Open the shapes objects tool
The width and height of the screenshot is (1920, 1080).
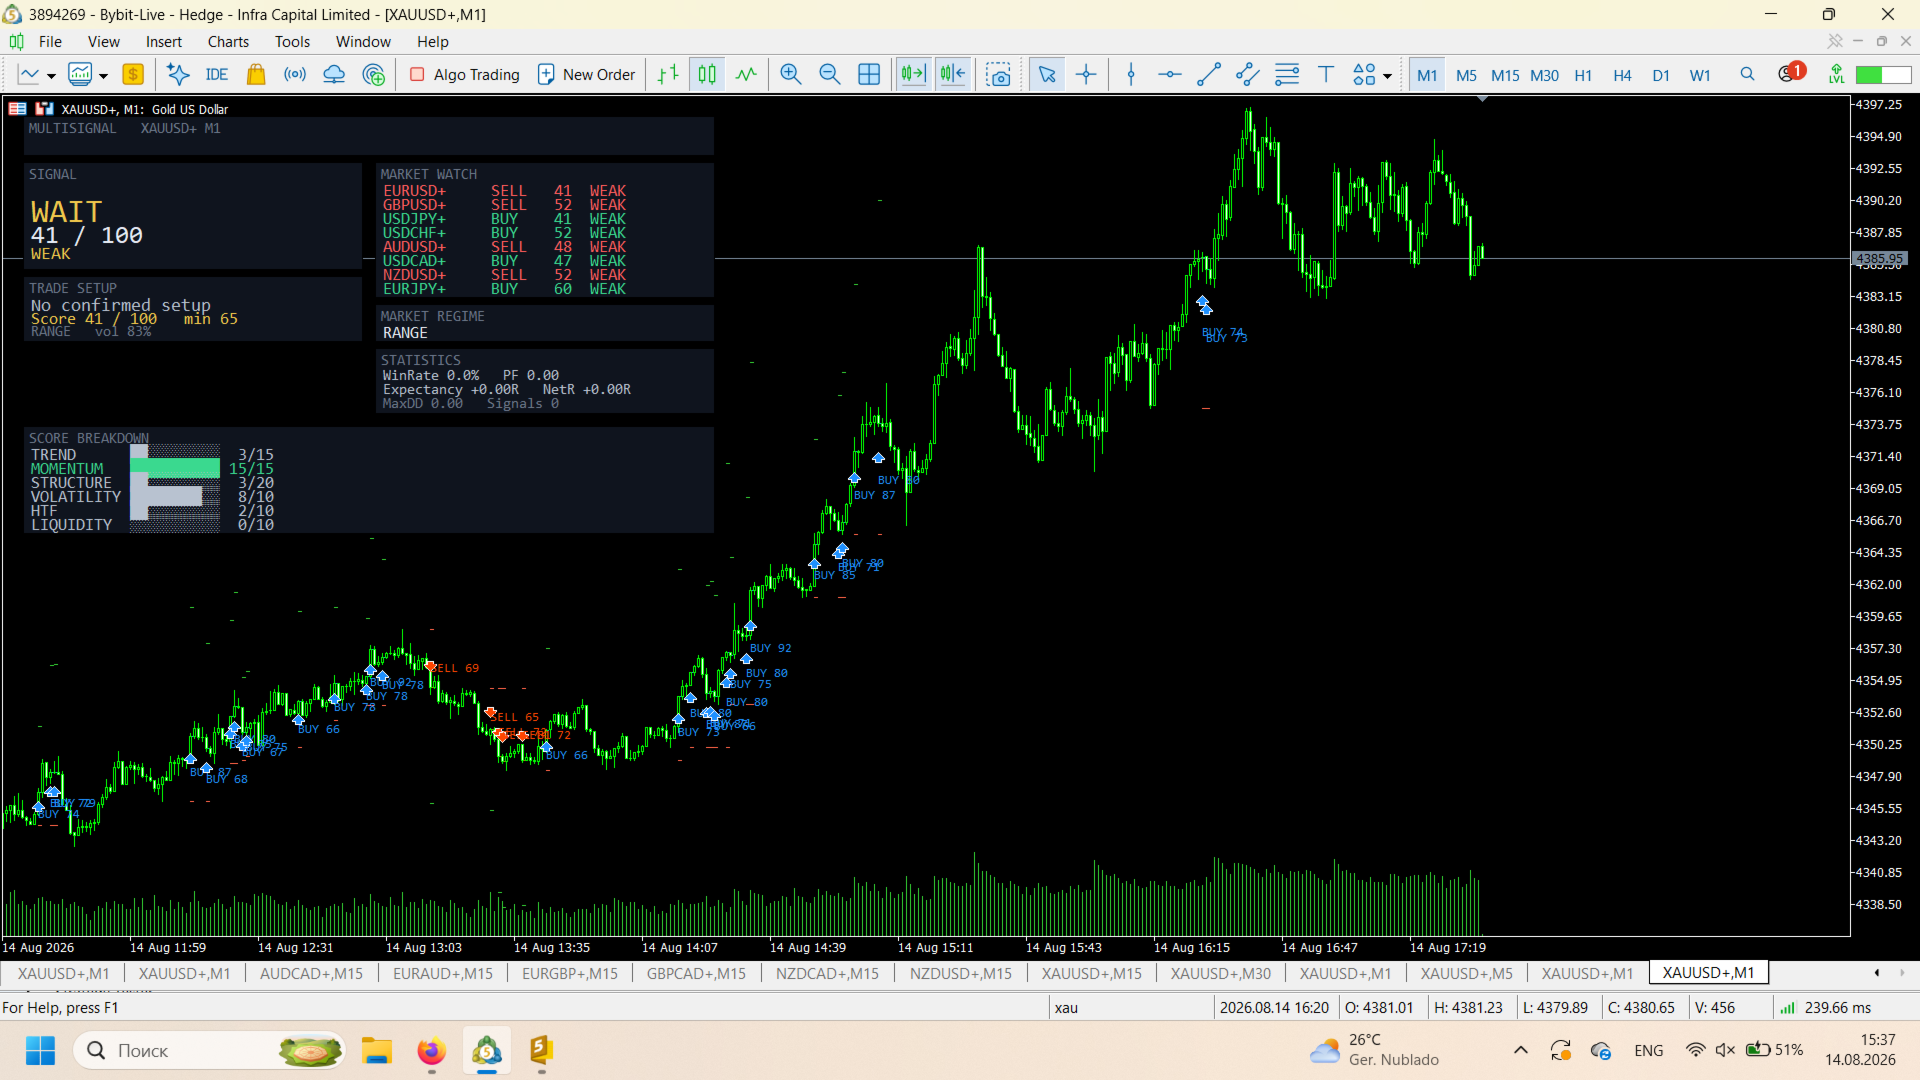[x=1364, y=74]
